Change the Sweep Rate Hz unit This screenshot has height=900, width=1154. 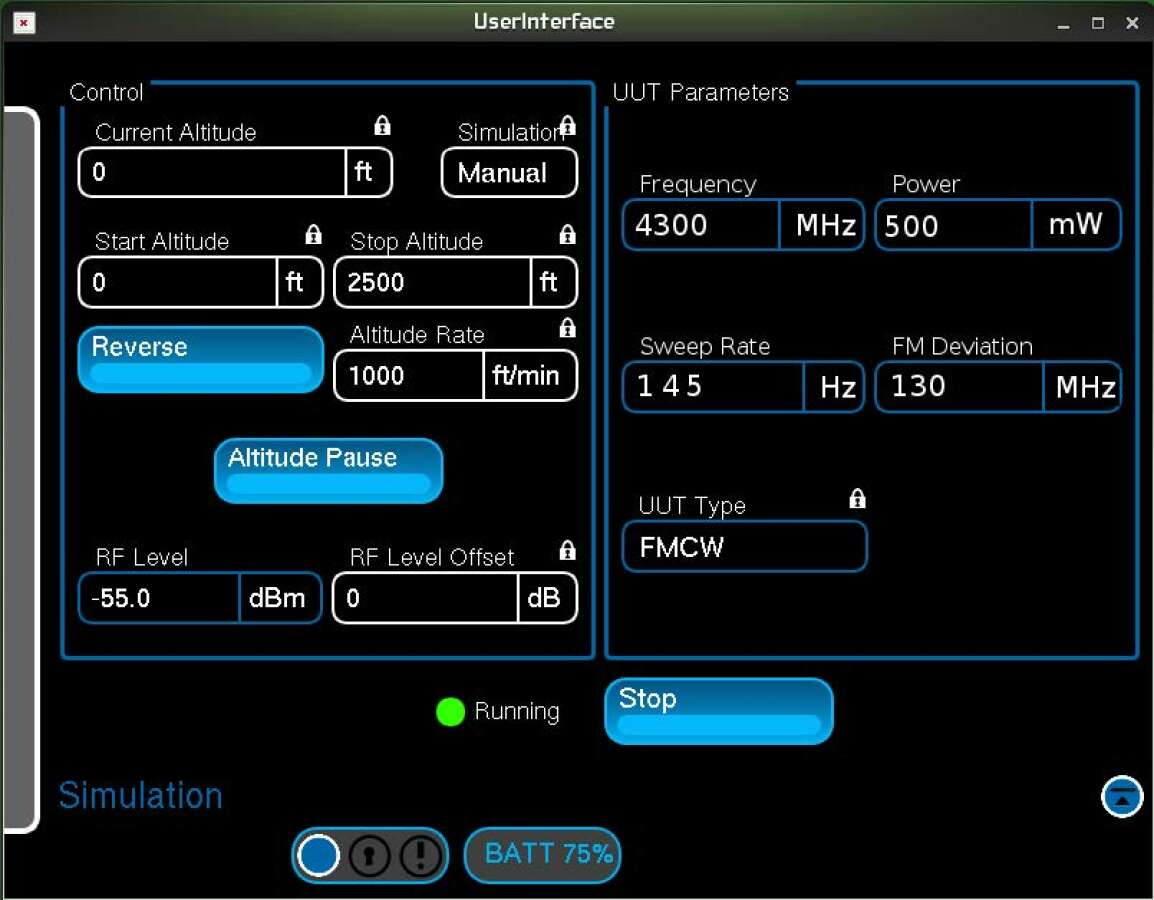834,386
